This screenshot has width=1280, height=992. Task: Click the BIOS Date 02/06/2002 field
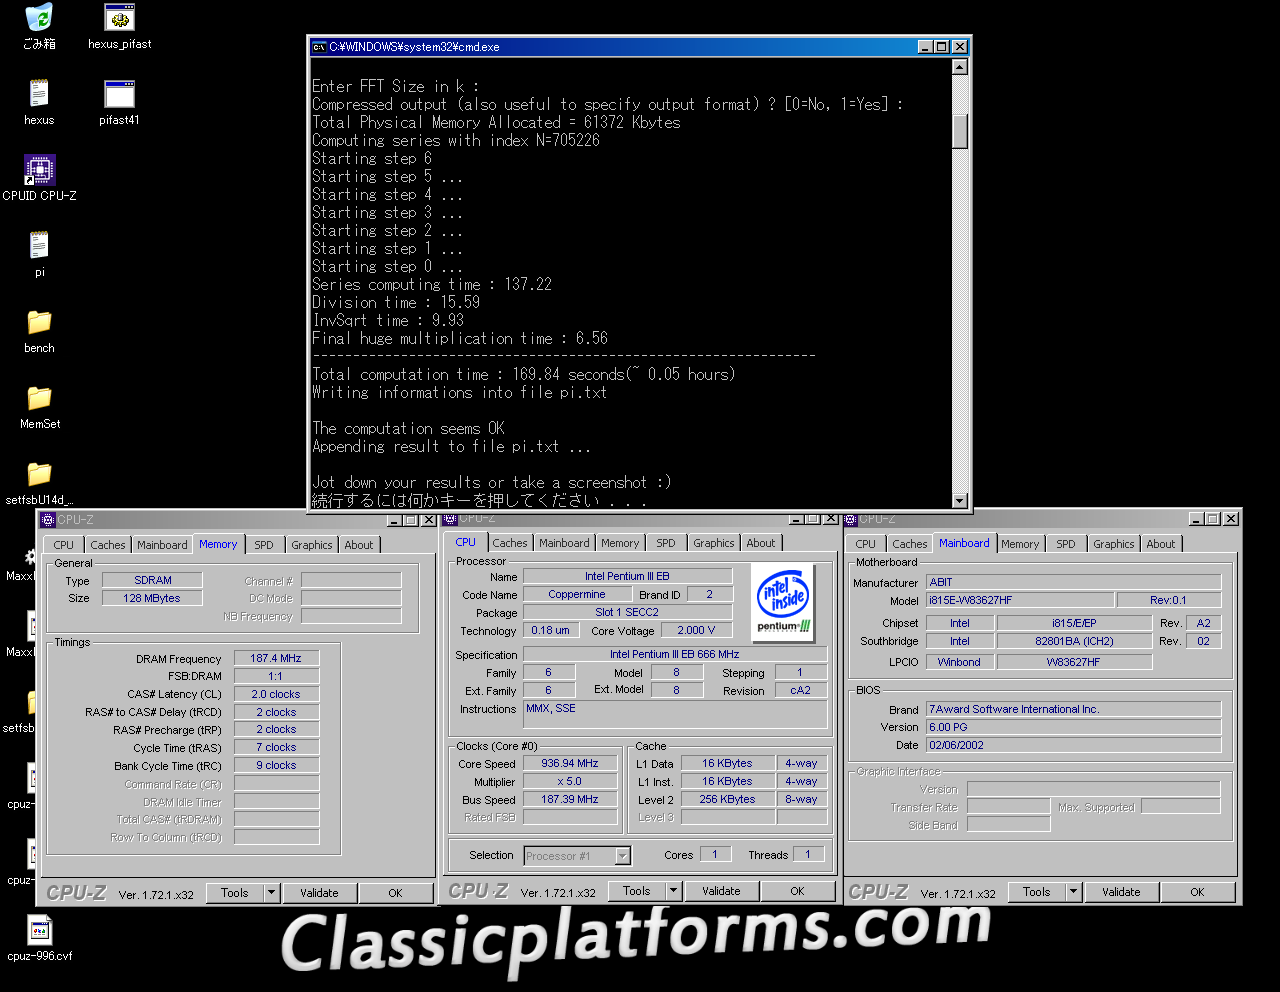[1074, 745]
